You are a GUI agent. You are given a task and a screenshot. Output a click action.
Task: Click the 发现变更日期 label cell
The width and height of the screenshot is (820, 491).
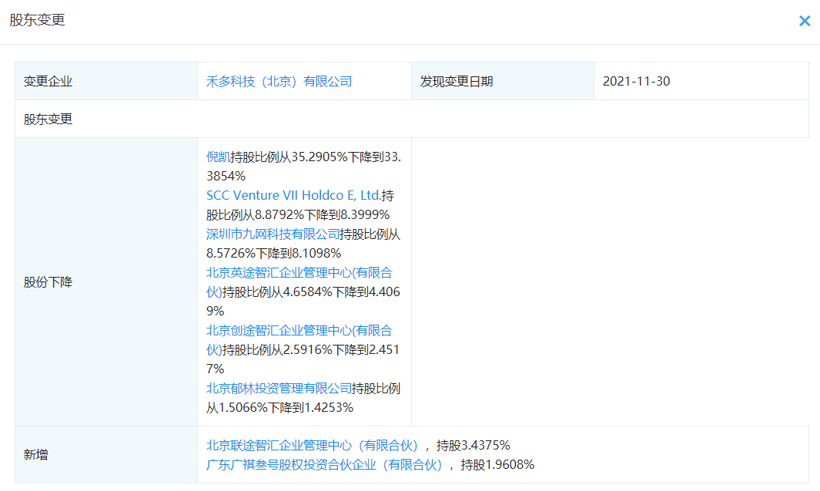(x=503, y=81)
